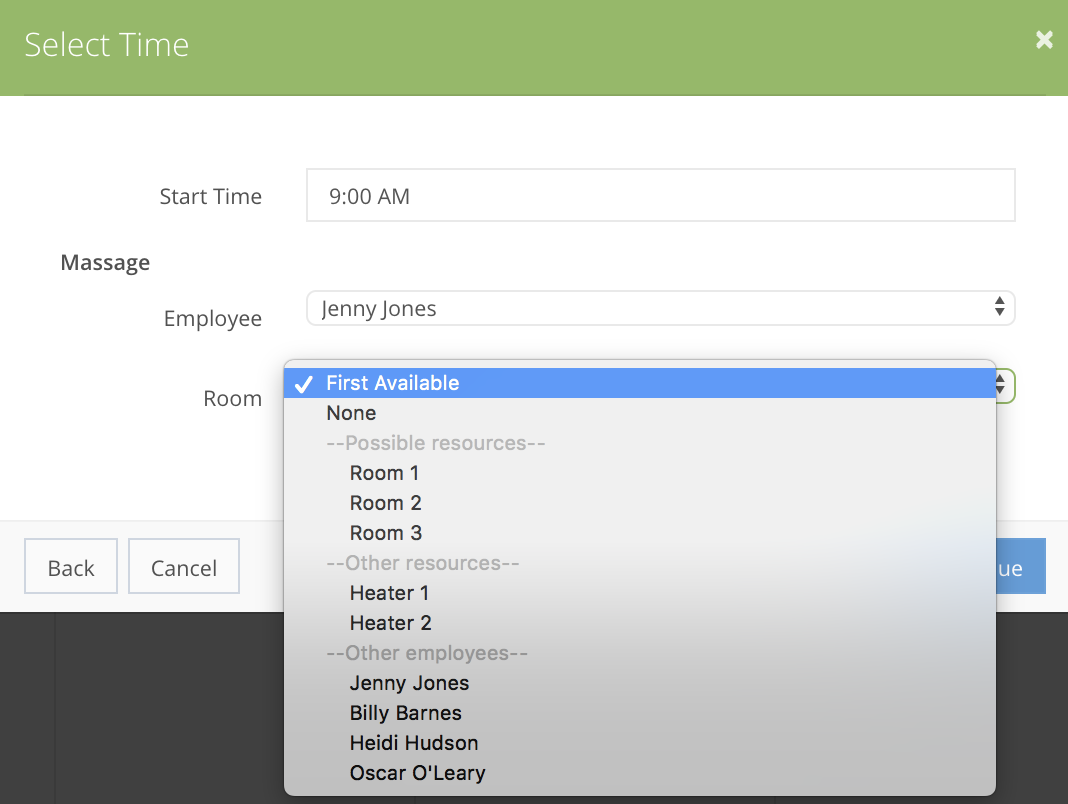Close the Select Time dialog

pos(1044,40)
